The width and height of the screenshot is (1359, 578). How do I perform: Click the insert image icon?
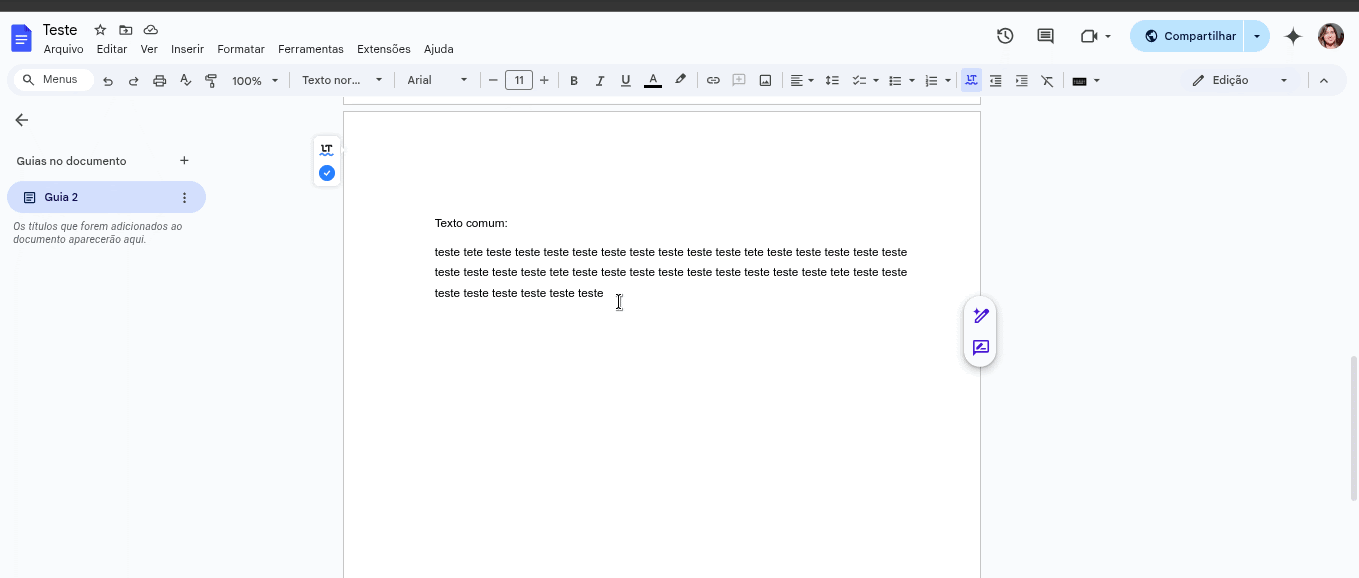[765, 80]
